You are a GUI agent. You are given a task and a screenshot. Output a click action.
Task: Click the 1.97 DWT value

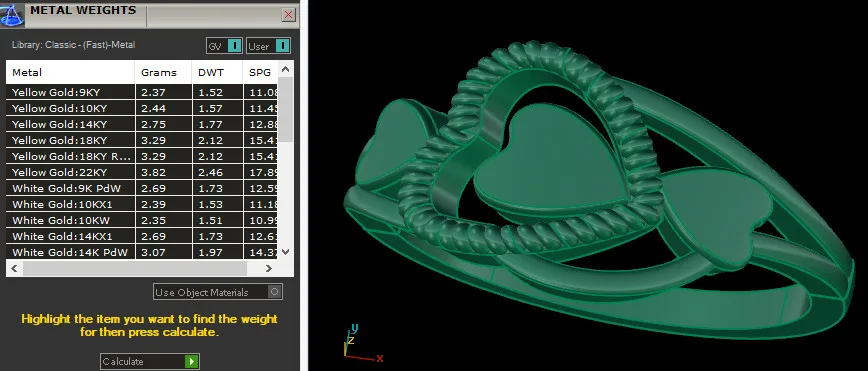pos(210,253)
